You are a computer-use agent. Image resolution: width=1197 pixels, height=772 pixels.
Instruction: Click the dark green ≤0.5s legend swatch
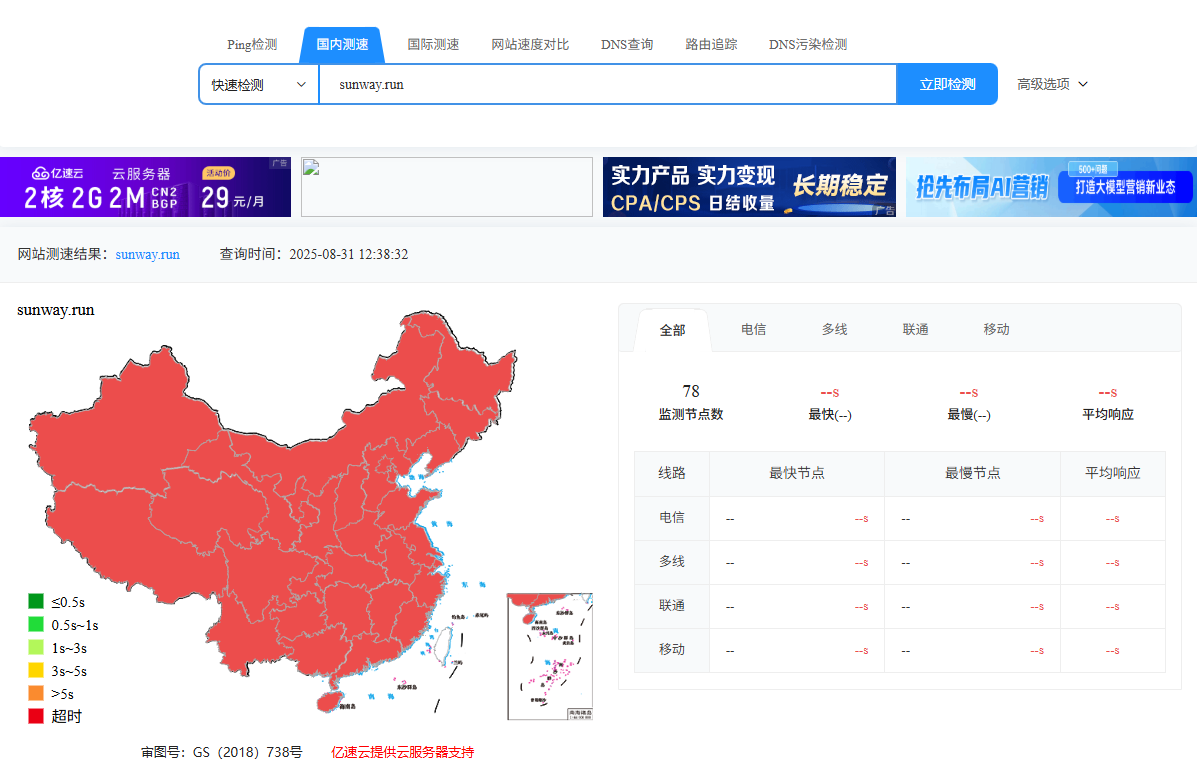[x=36, y=602]
